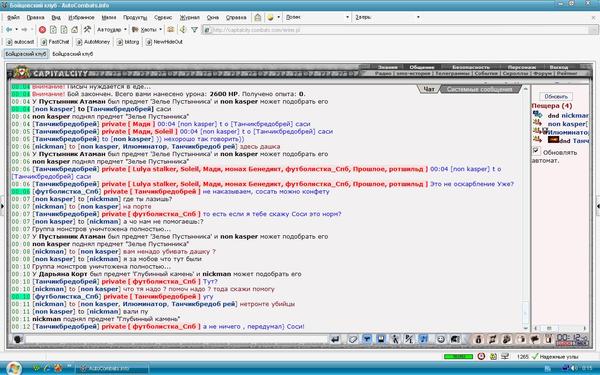Click the chat vertical scrollbar
This screenshot has height=375, width=600.
click(525, 208)
